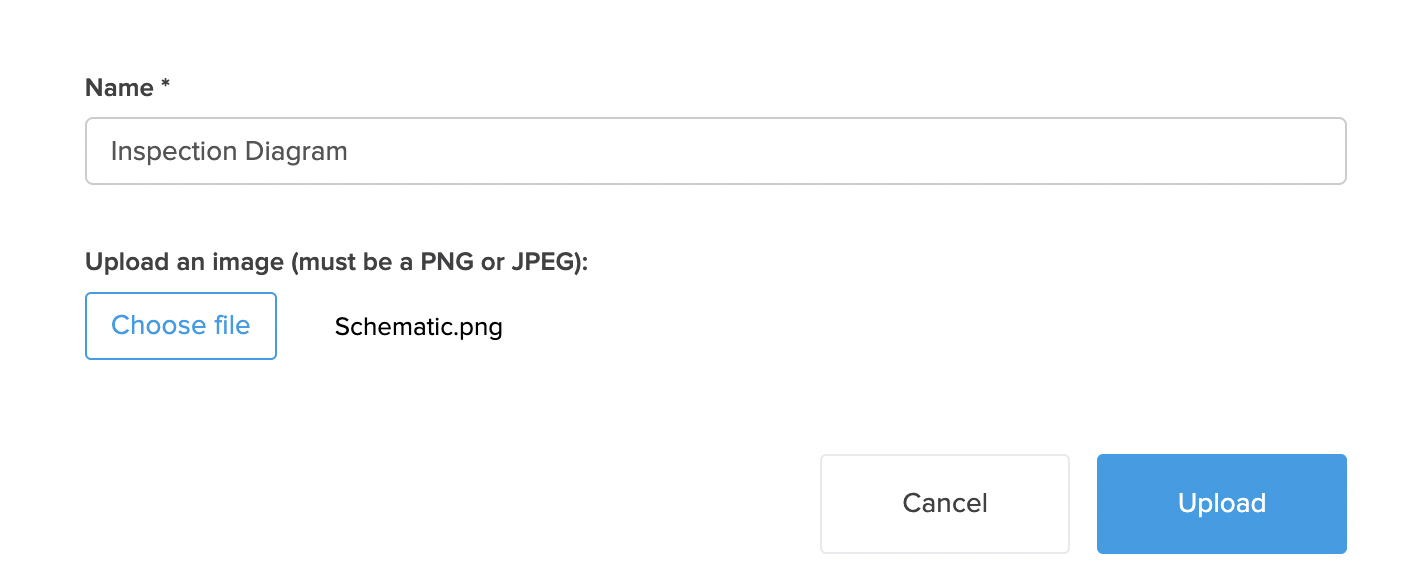1418x588 pixels.
Task: Cancel the image upload dialog
Action: pos(944,503)
